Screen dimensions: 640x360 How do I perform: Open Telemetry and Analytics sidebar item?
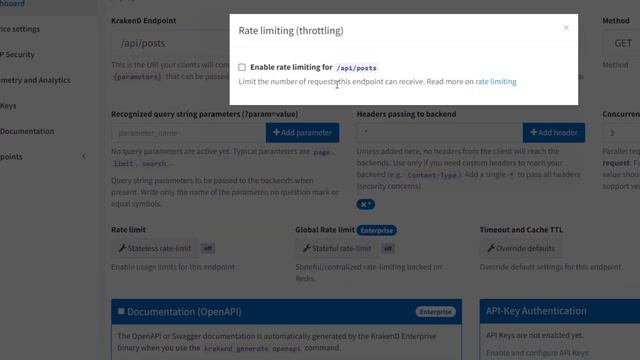tap(35, 80)
